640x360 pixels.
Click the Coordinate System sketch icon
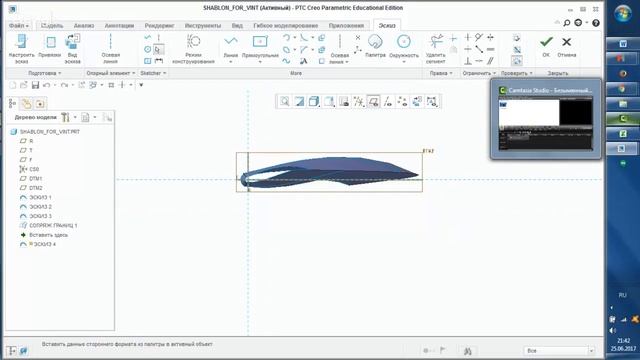click(358, 50)
